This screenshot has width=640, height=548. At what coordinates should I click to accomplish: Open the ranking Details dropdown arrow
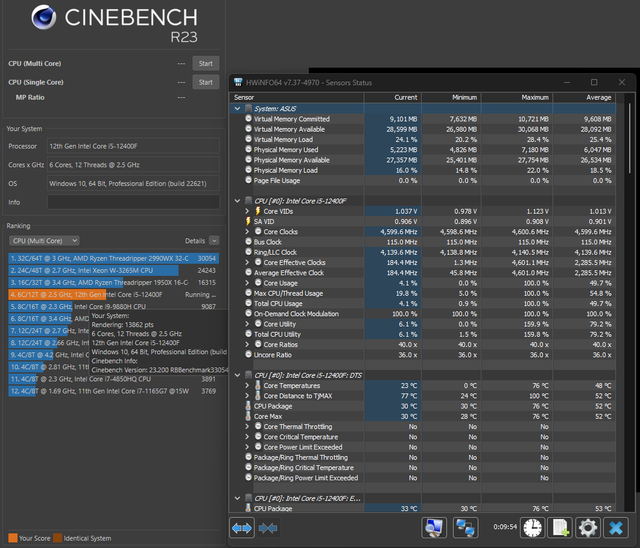pos(214,241)
